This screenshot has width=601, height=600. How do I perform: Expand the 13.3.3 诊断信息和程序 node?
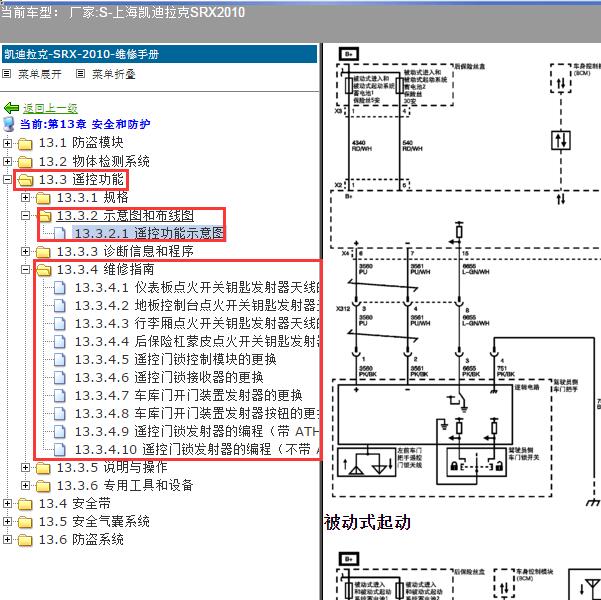point(25,252)
